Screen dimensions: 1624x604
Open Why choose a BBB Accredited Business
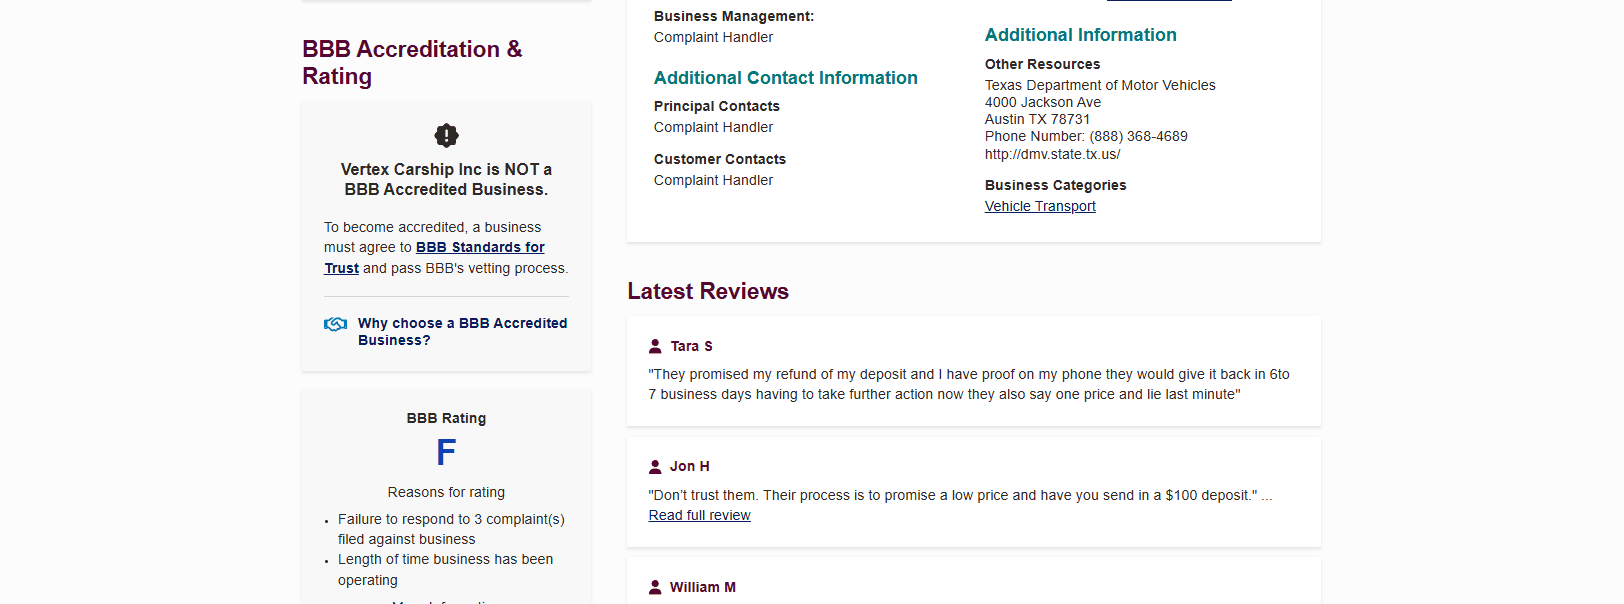(462, 331)
